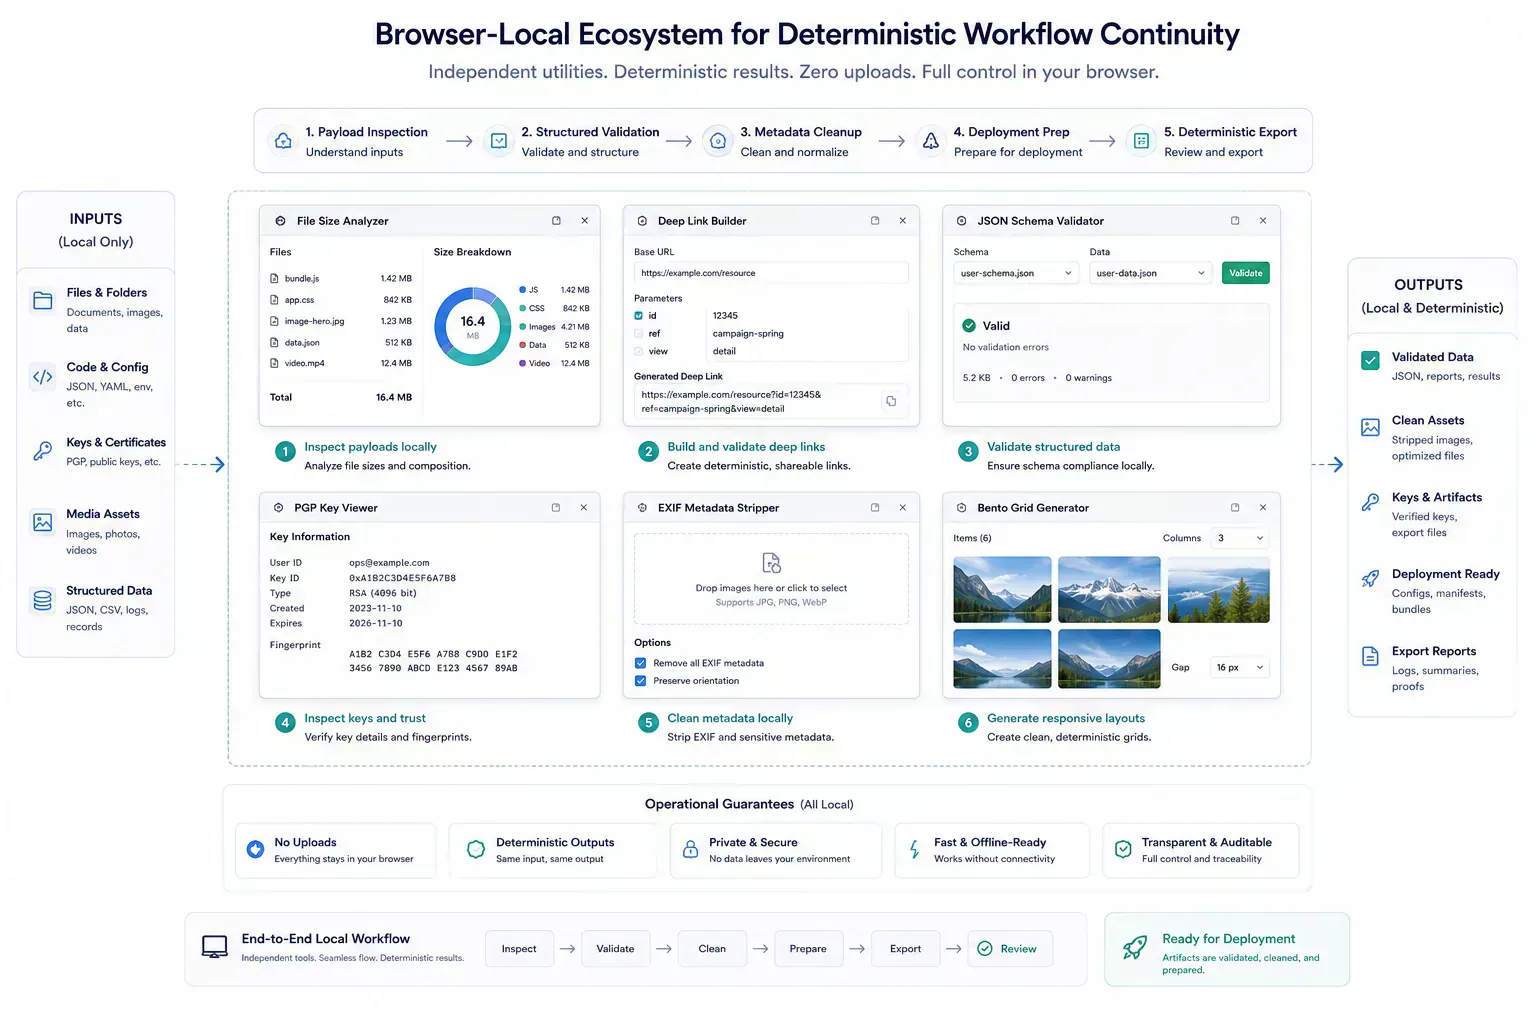1536x1024 pixels.
Task: Open the user-schema.json Schema dropdown
Action: tap(1016, 273)
